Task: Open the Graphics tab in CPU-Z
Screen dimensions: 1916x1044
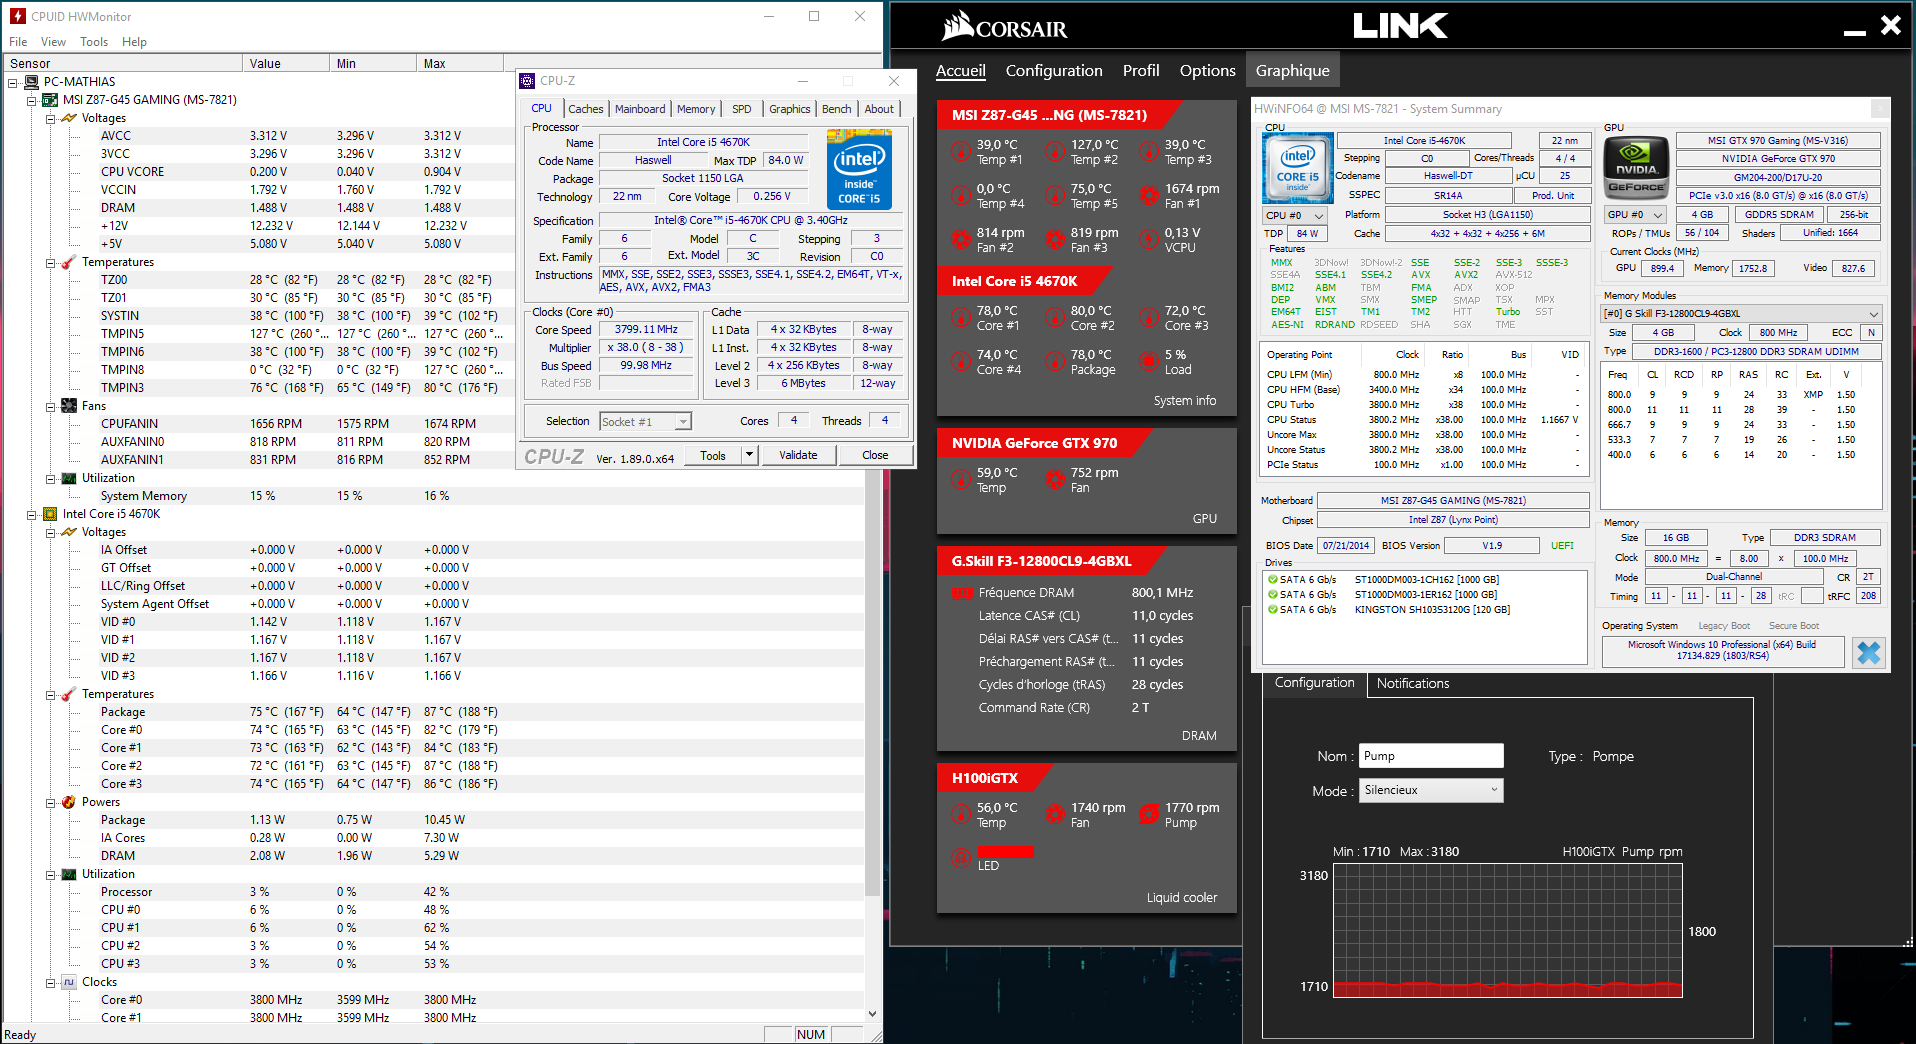Action: click(x=790, y=109)
